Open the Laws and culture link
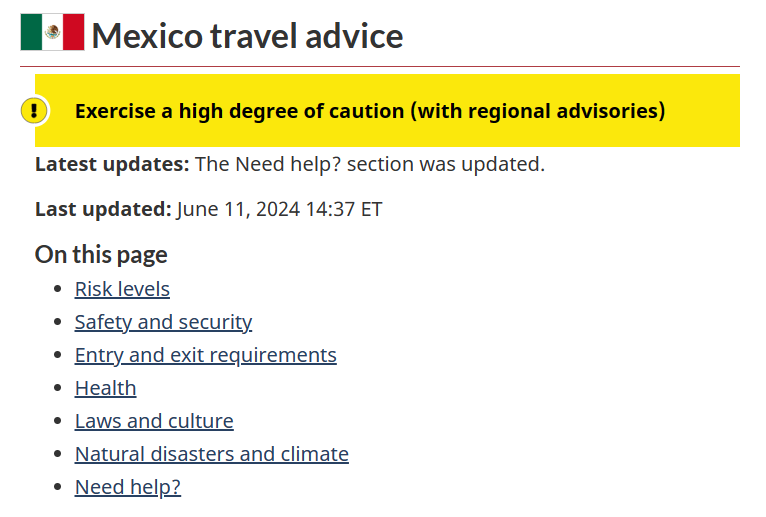 pyautogui.click(x=154, y=421)
